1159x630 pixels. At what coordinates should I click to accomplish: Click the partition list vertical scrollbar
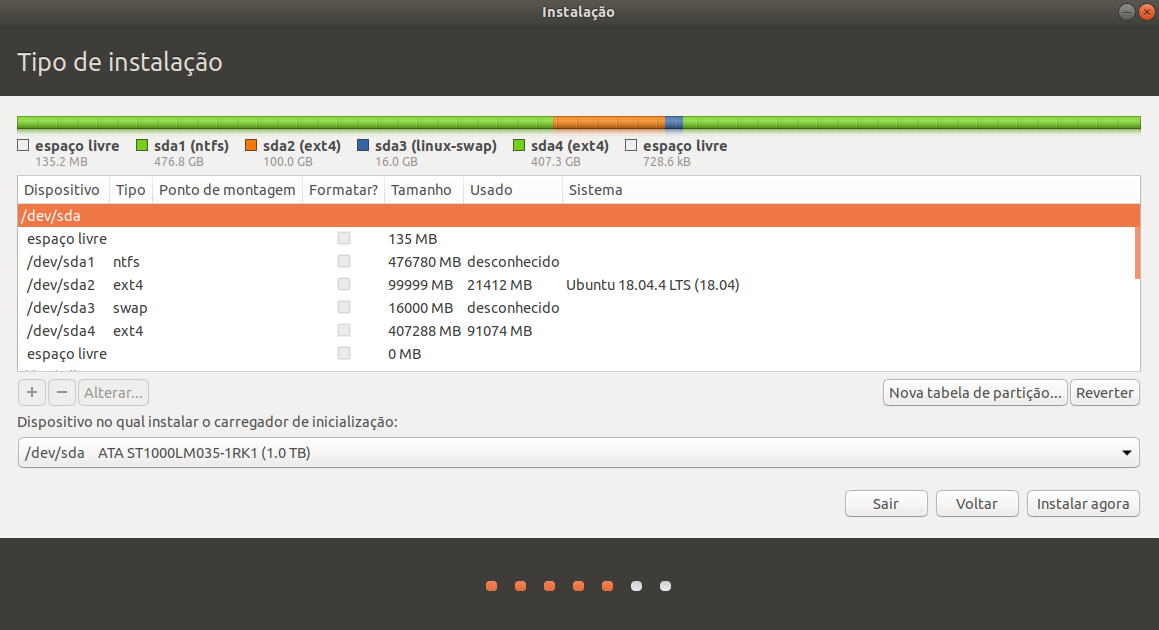[1136, 250]
